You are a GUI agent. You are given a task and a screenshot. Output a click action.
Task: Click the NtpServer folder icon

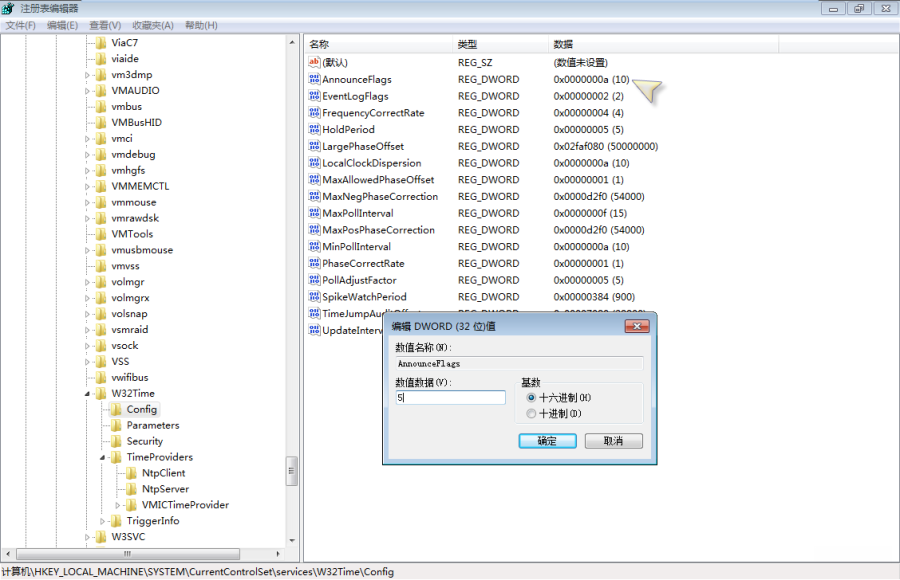click(x=131, y=489)
